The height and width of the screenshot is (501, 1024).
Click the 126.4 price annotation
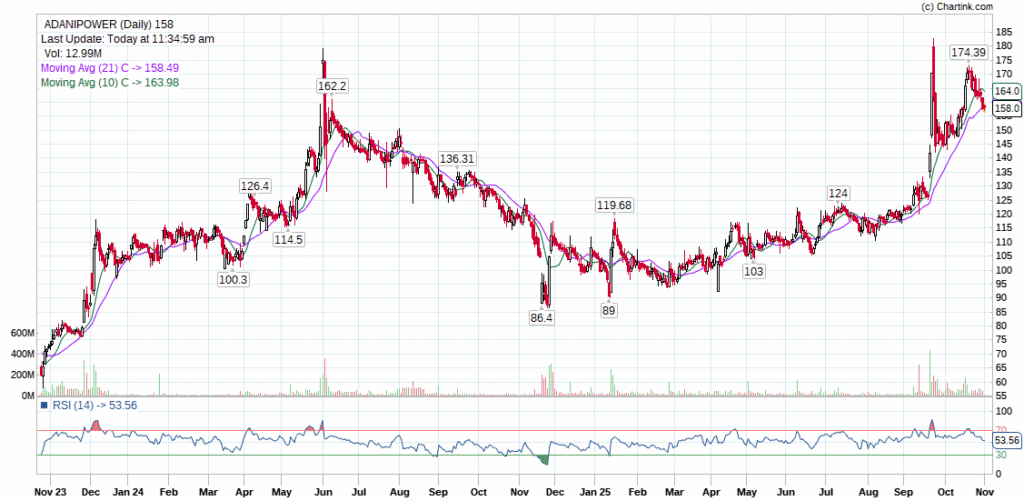pyautogui.click(x=255, y=186)
